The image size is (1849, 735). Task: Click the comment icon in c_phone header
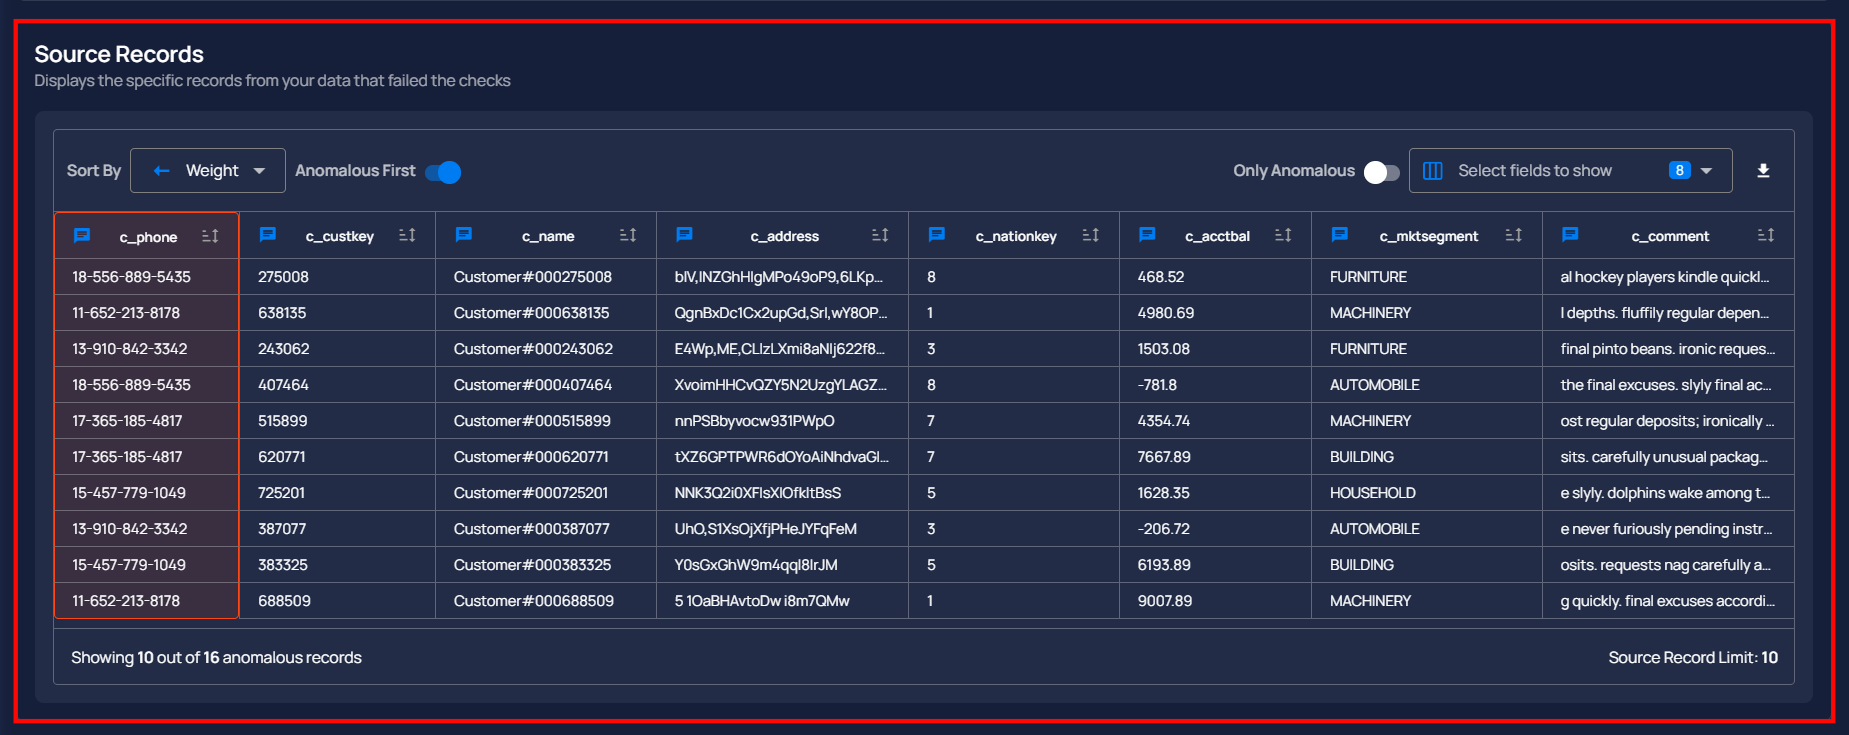tap(82, 236)
